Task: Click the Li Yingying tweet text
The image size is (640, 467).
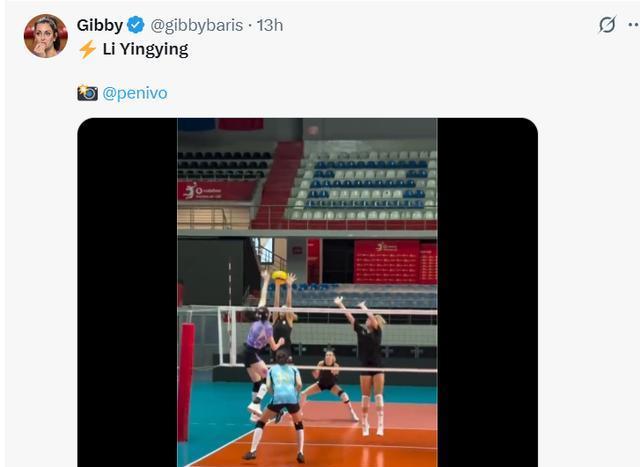Action: click(x=145, y=49)
